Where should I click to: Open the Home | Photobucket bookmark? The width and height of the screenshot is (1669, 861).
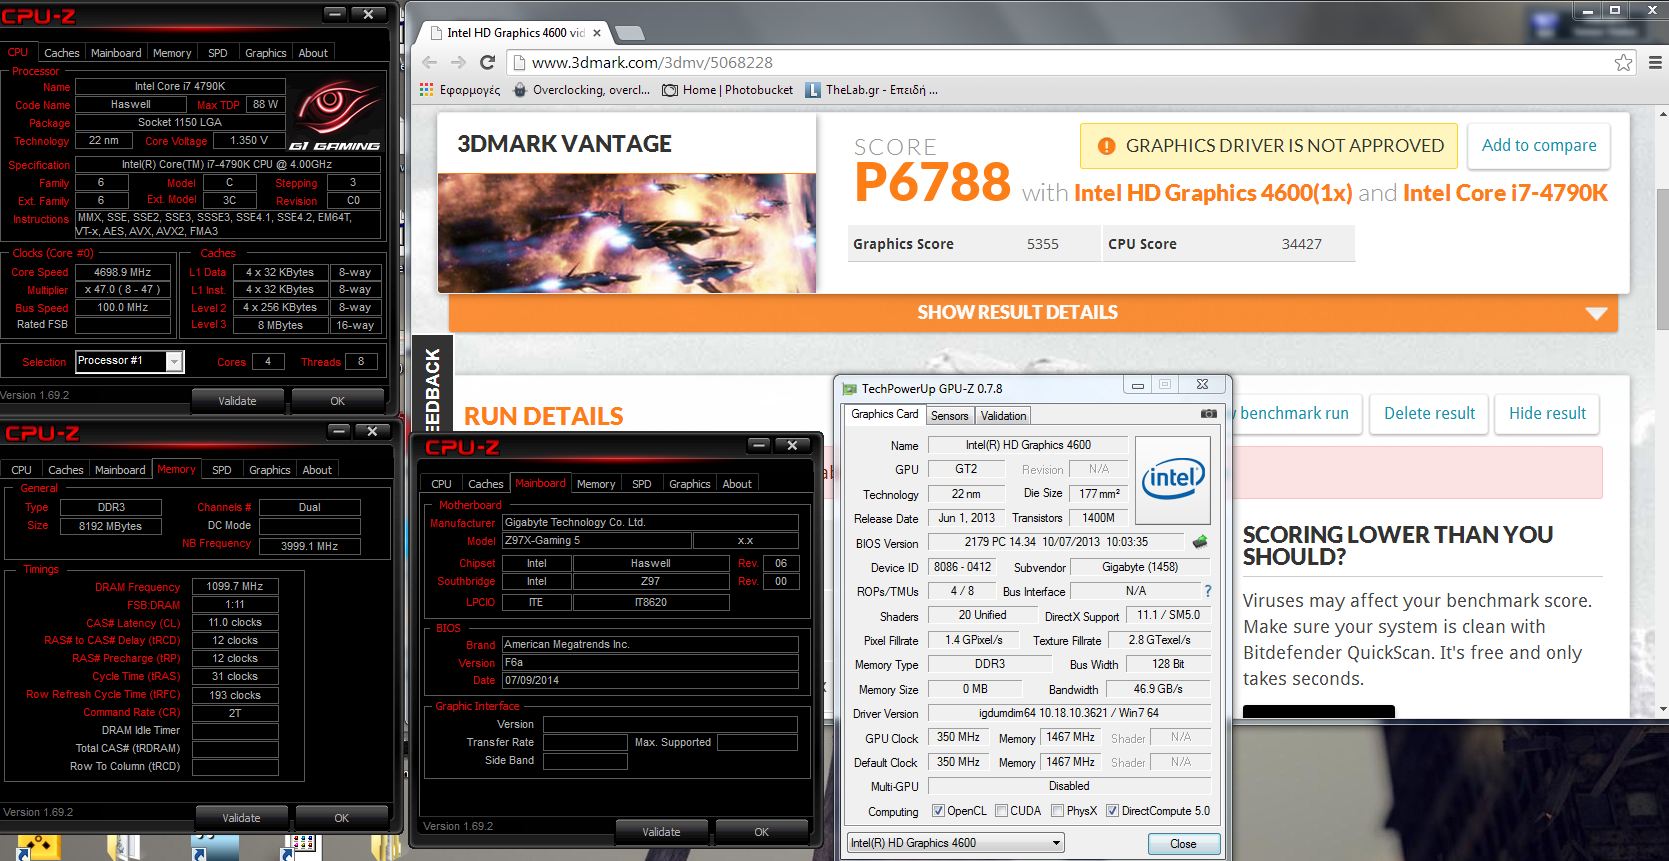pyautogui.click(x=728, y=89)
